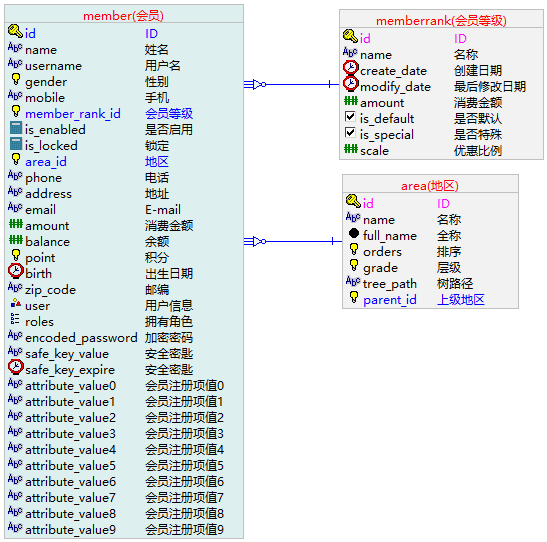Select the memberrank(会员等级) table title

(441, 21)
